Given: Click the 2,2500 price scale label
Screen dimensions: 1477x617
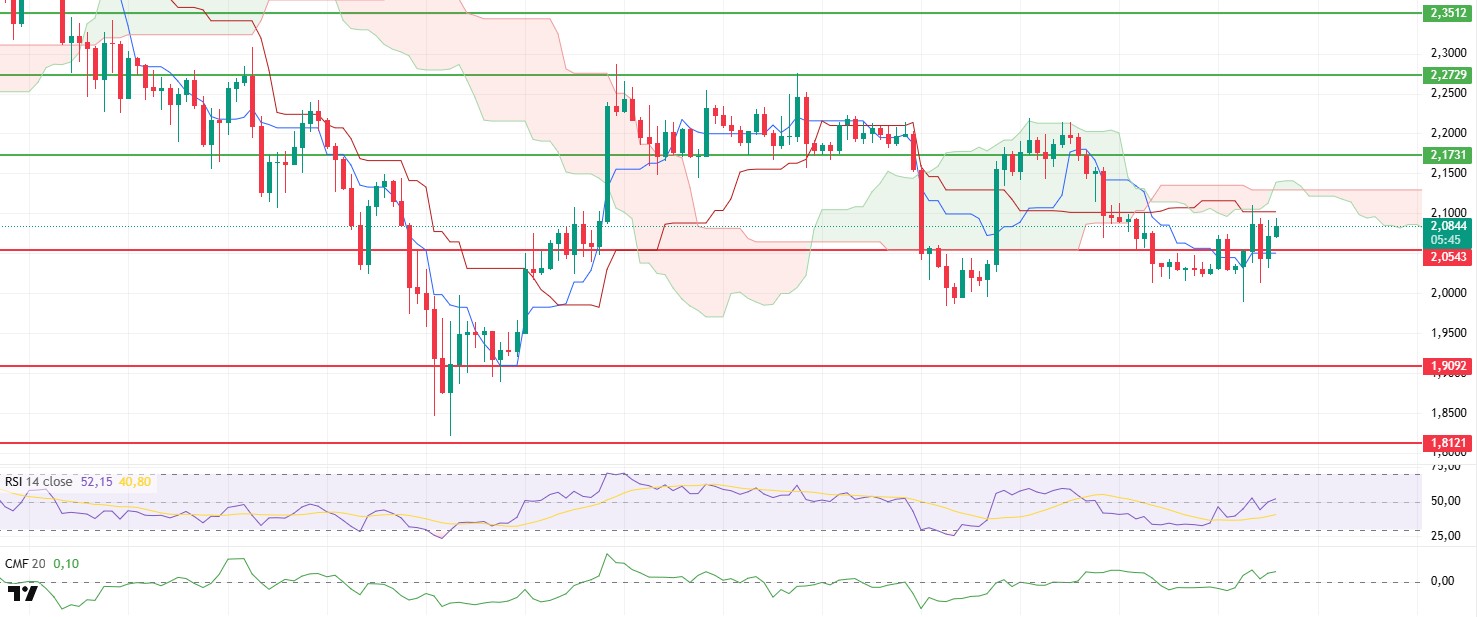Looking at the screenshot, I should click(x=1447, y=93).
